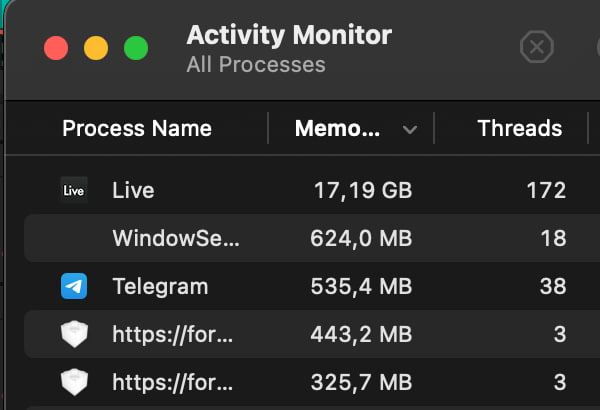The height and width of the screenshot is (410, 600).
Task: Select the https://for... process using 325,7 MB
Action: 173,381
